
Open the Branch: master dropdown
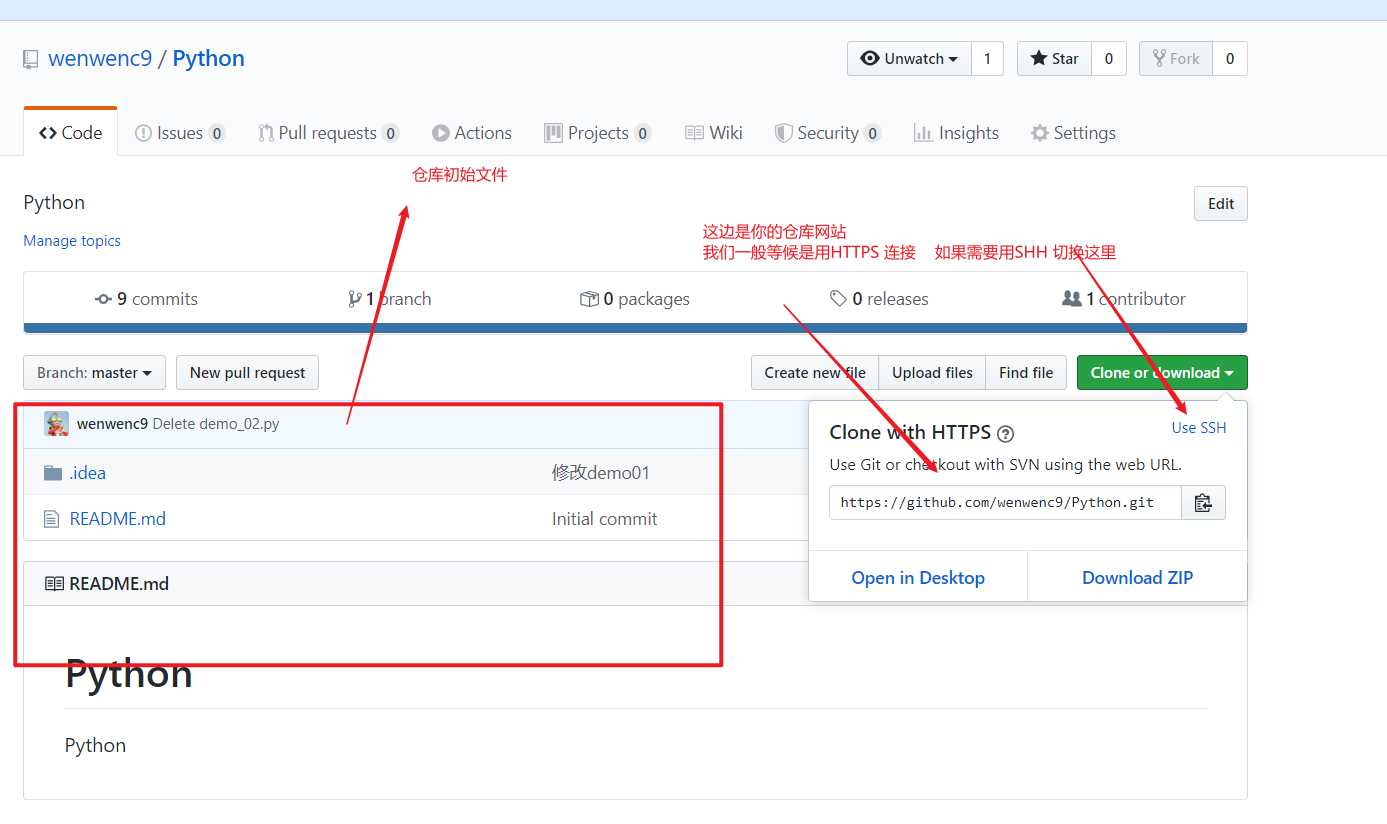click(x=94, y=373)
